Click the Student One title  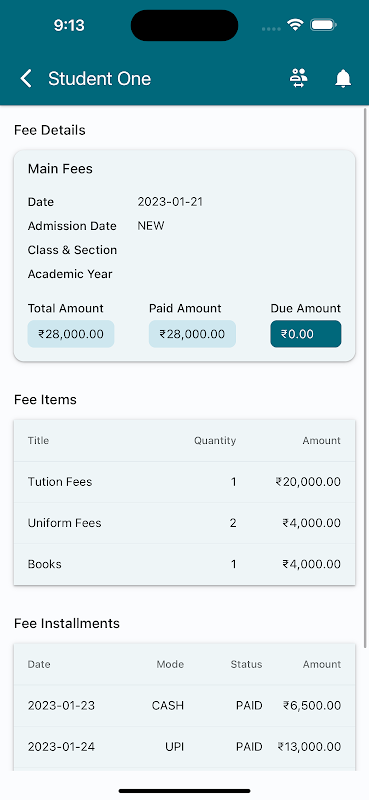pos(100,79)
